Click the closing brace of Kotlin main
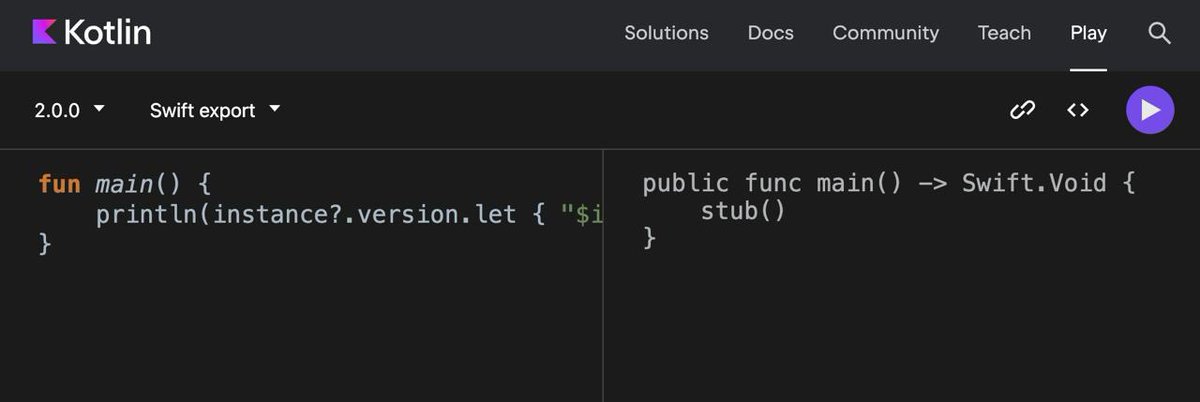Image resolution: width=1200 pixels, height=402 pixels. (44, 243)
